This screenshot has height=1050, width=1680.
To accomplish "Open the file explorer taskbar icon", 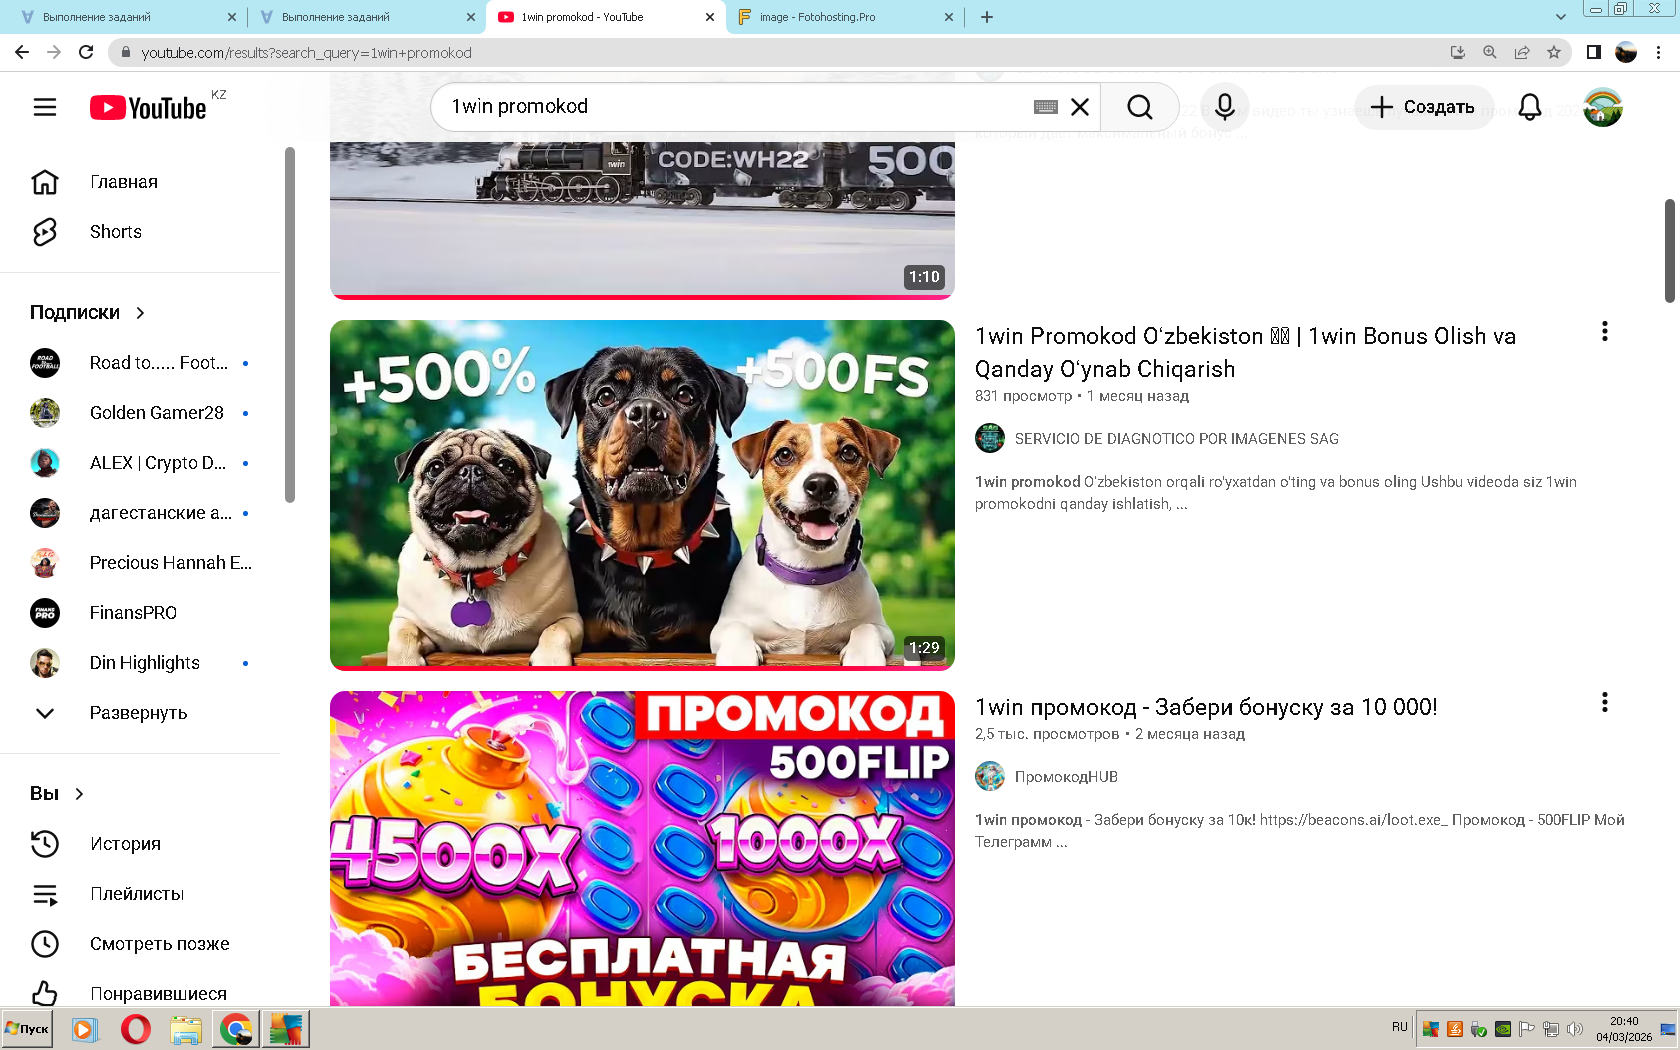I will coord(185,1029).
